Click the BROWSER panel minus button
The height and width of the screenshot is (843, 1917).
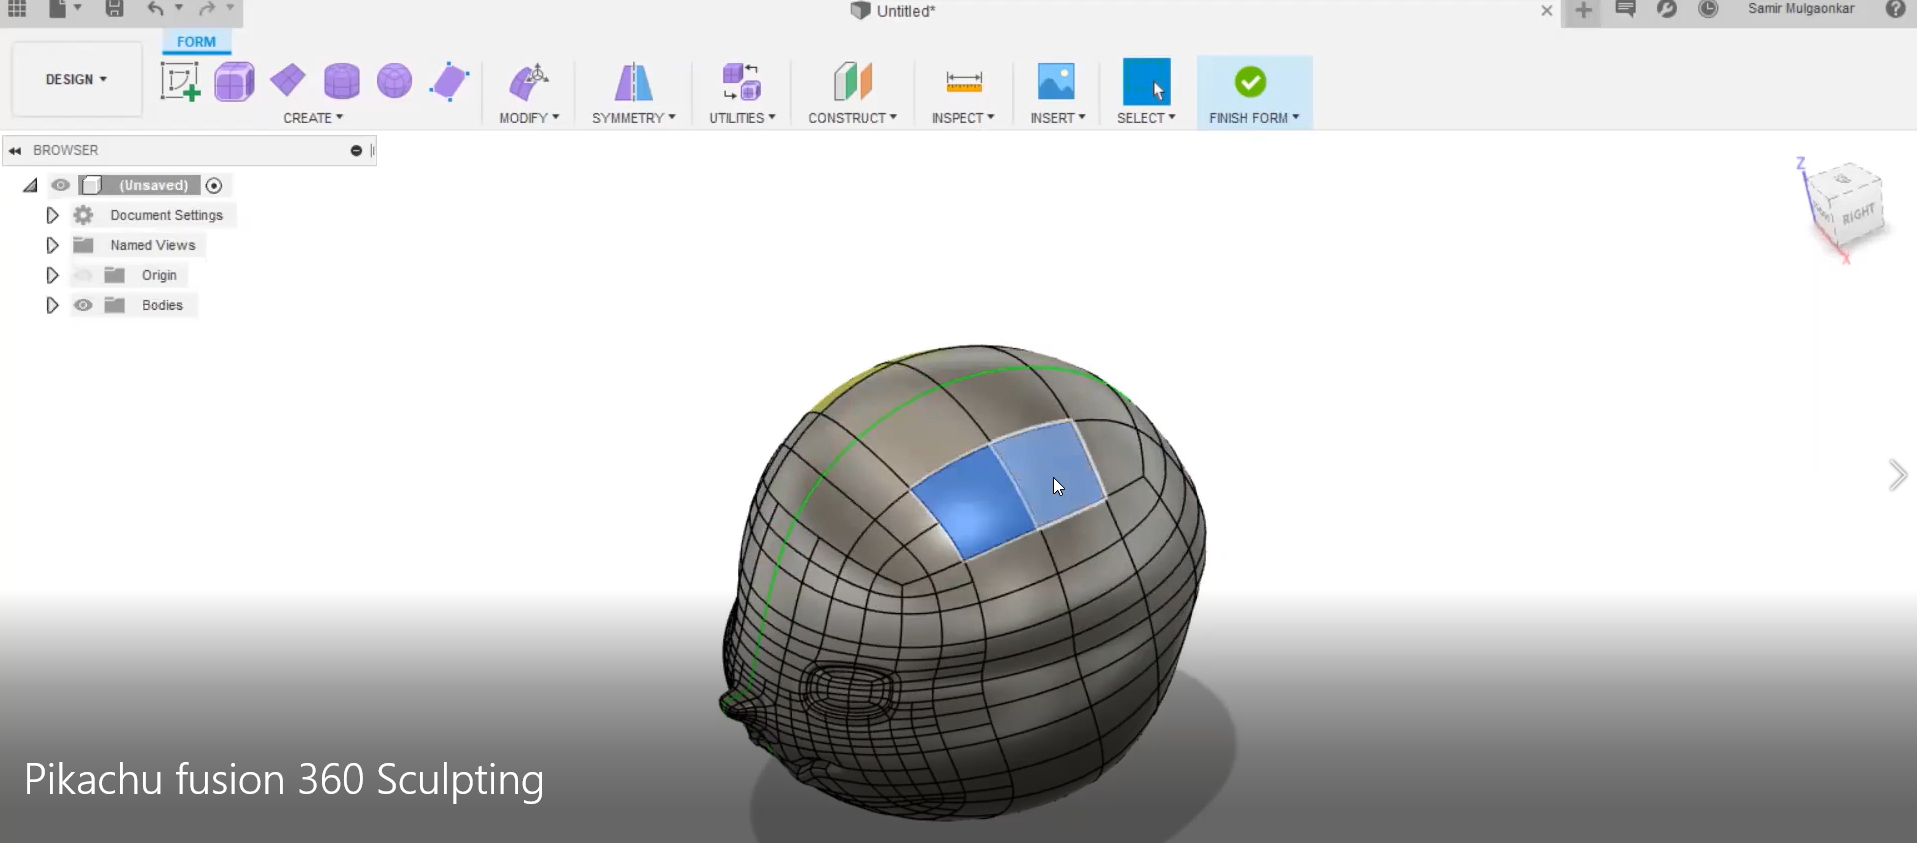click(356, 150)
